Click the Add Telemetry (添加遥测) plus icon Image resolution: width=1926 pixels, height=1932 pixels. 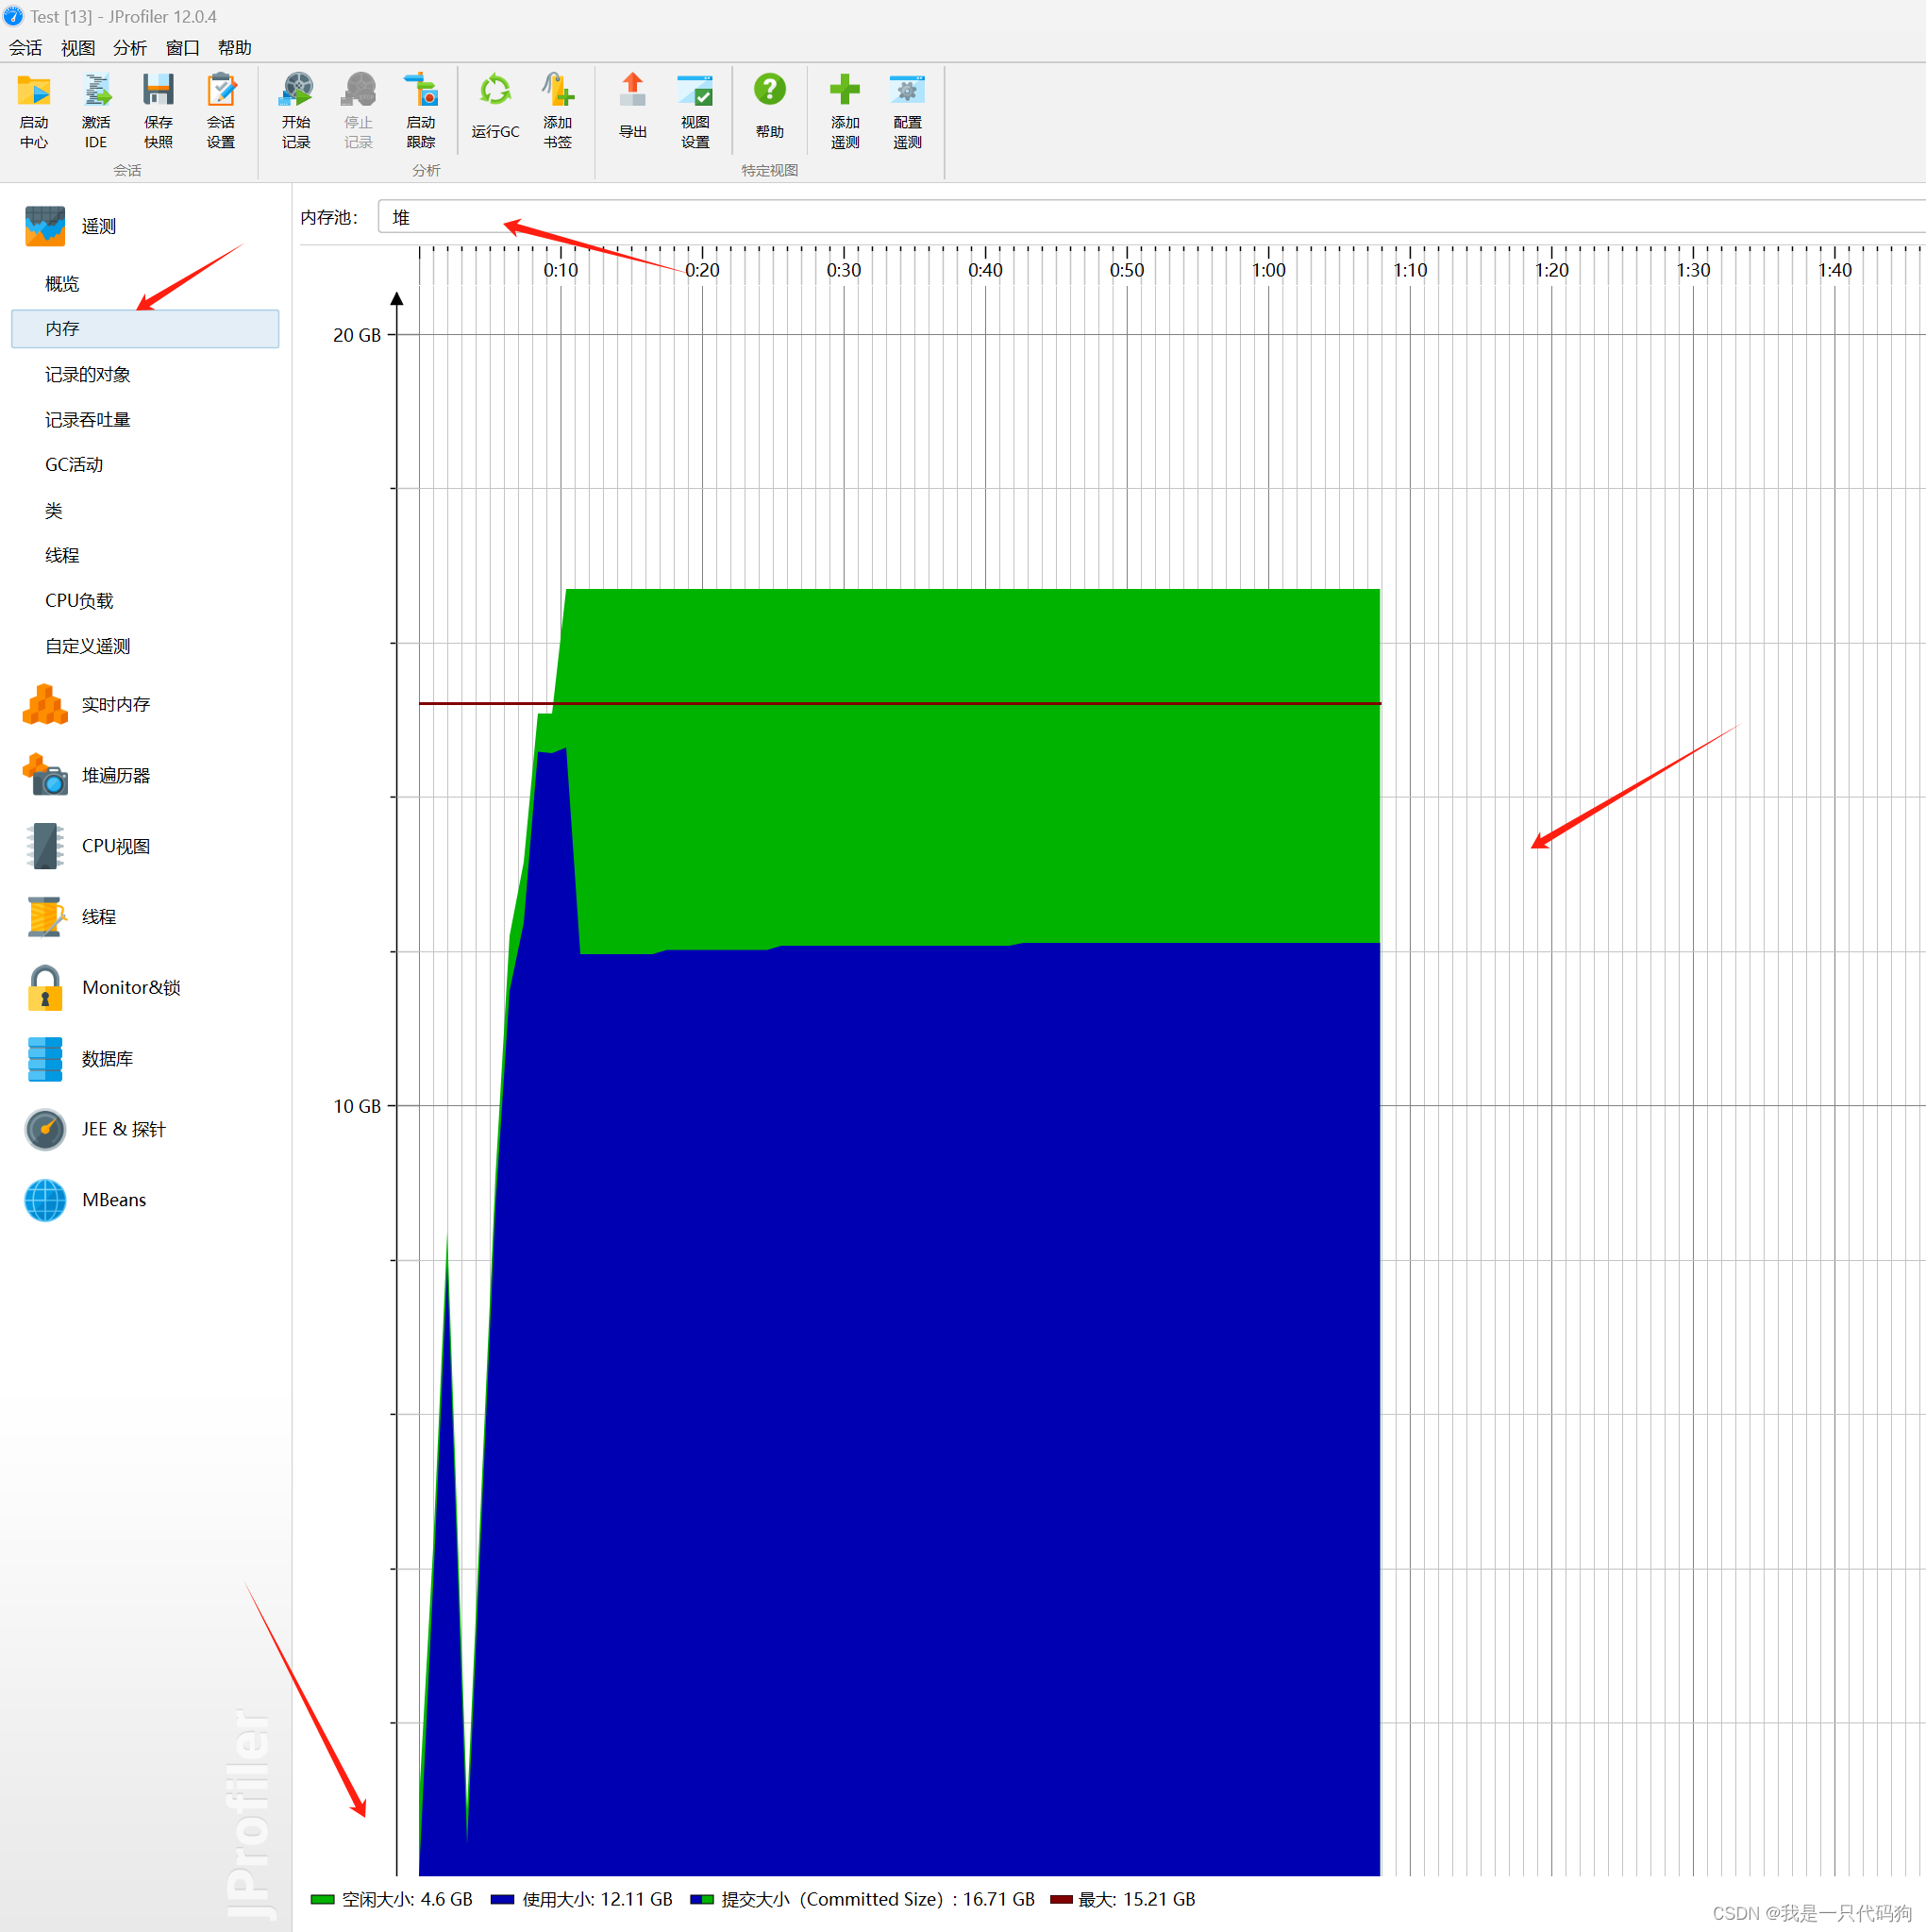[844, 92]
